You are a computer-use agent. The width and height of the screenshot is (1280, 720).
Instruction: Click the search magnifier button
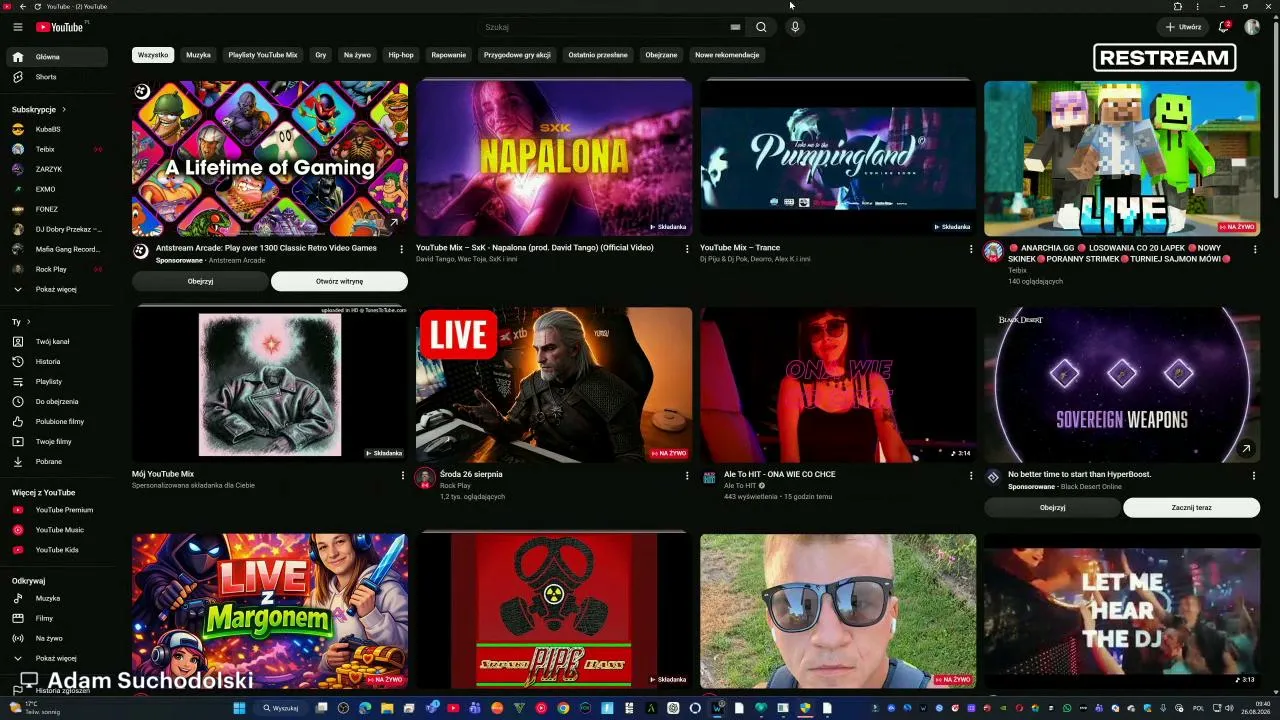click(761, 27)
